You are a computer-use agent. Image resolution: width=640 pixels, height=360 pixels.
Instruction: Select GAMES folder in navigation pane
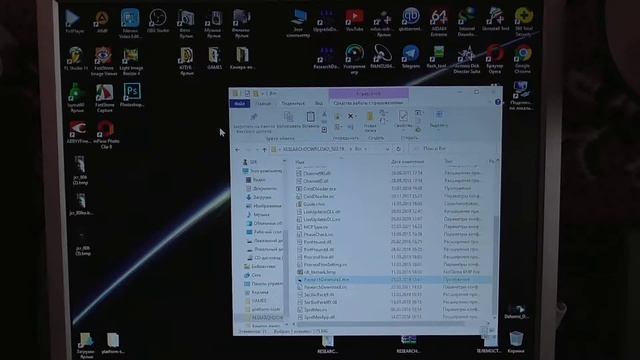256,301
